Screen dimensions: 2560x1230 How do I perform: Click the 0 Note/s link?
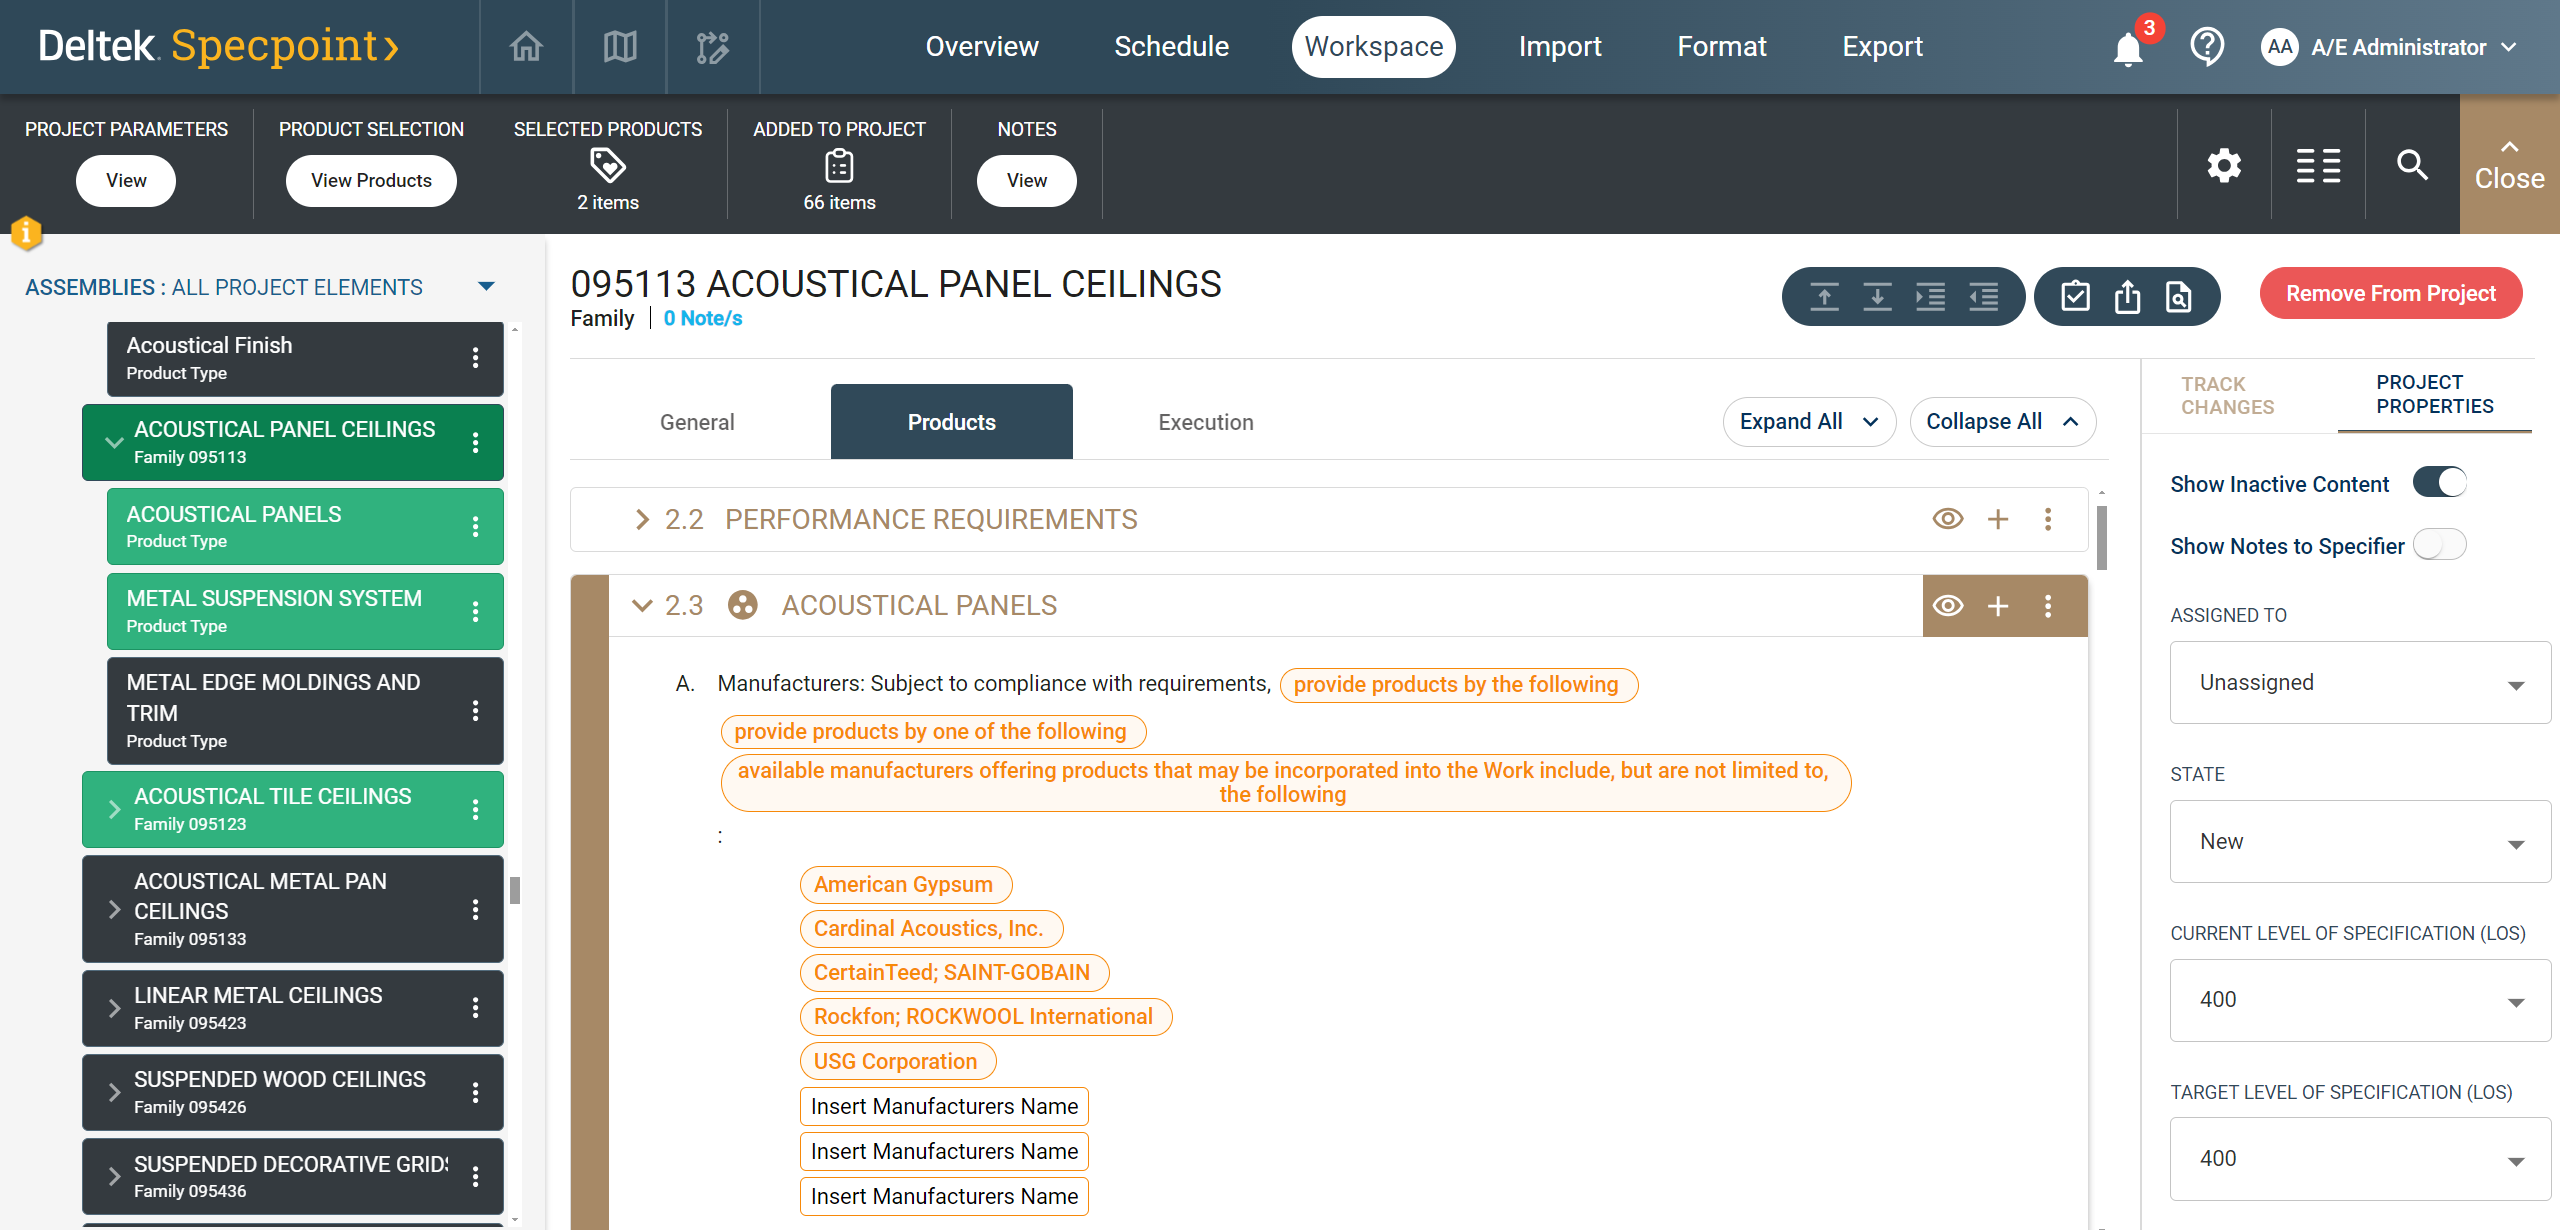(702, 319)
